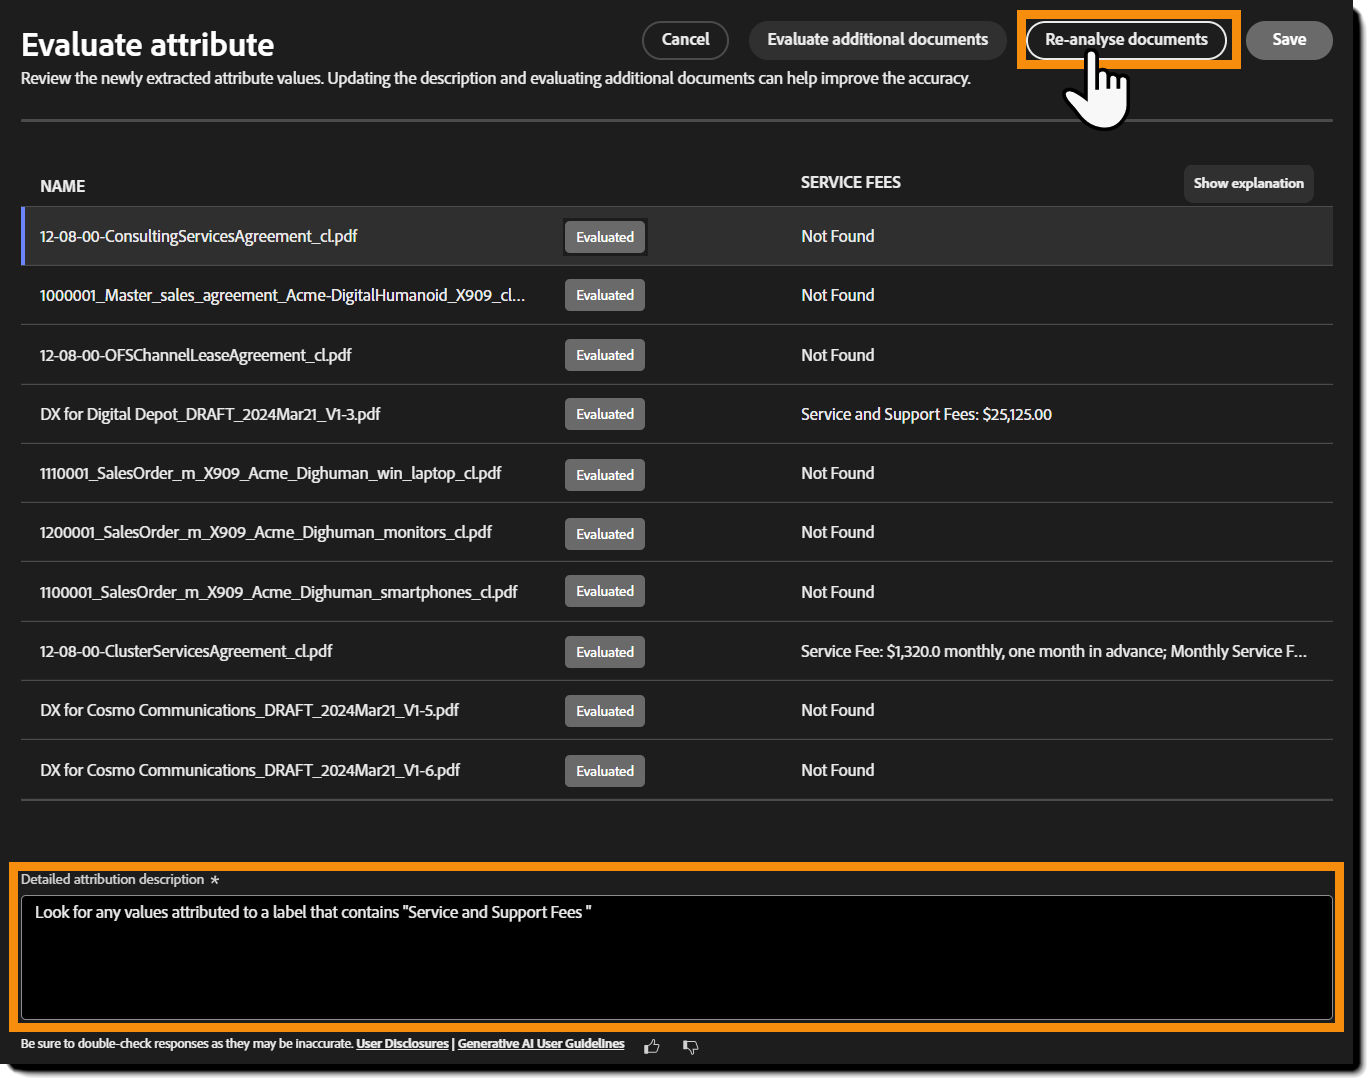
Task: Click the thumbs down feedback icon
Action: tap(690, 1047)
